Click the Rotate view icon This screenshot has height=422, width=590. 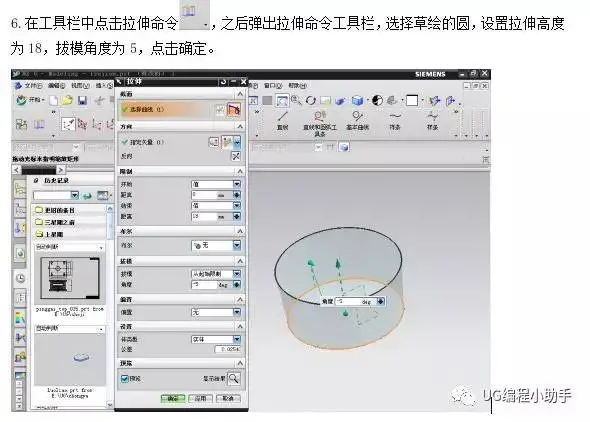(311, 100)
